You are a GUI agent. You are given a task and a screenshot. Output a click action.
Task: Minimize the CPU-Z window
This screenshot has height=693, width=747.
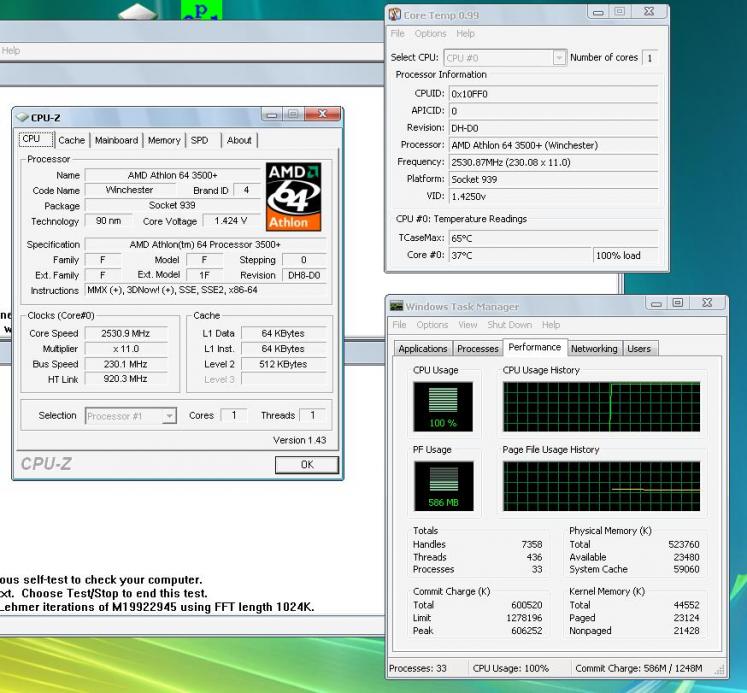(x=272, y=114)
